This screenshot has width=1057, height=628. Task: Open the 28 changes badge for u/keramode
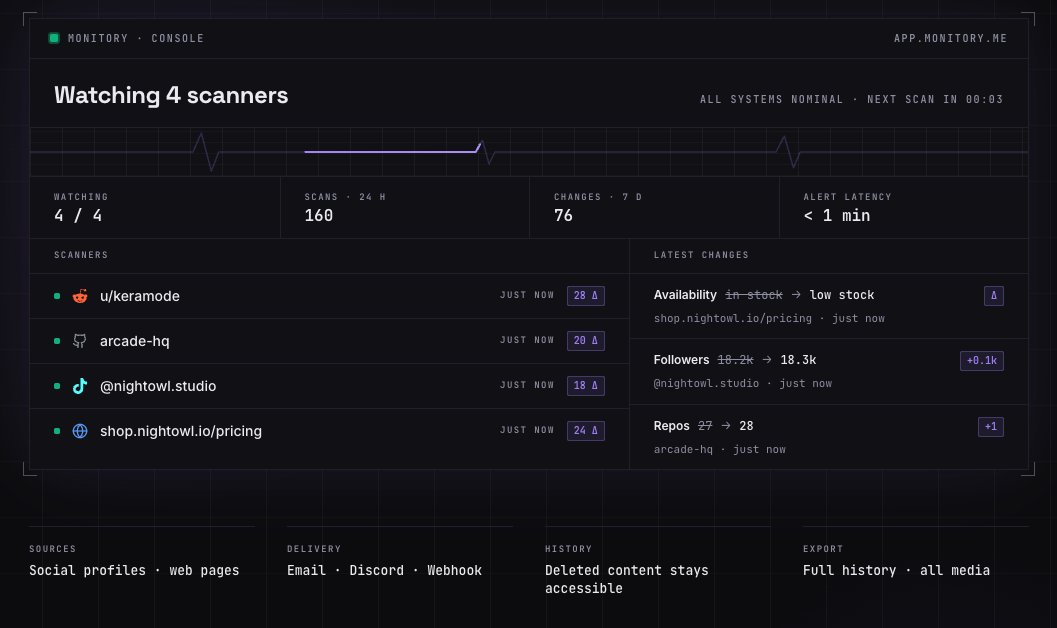pos(586,296)
